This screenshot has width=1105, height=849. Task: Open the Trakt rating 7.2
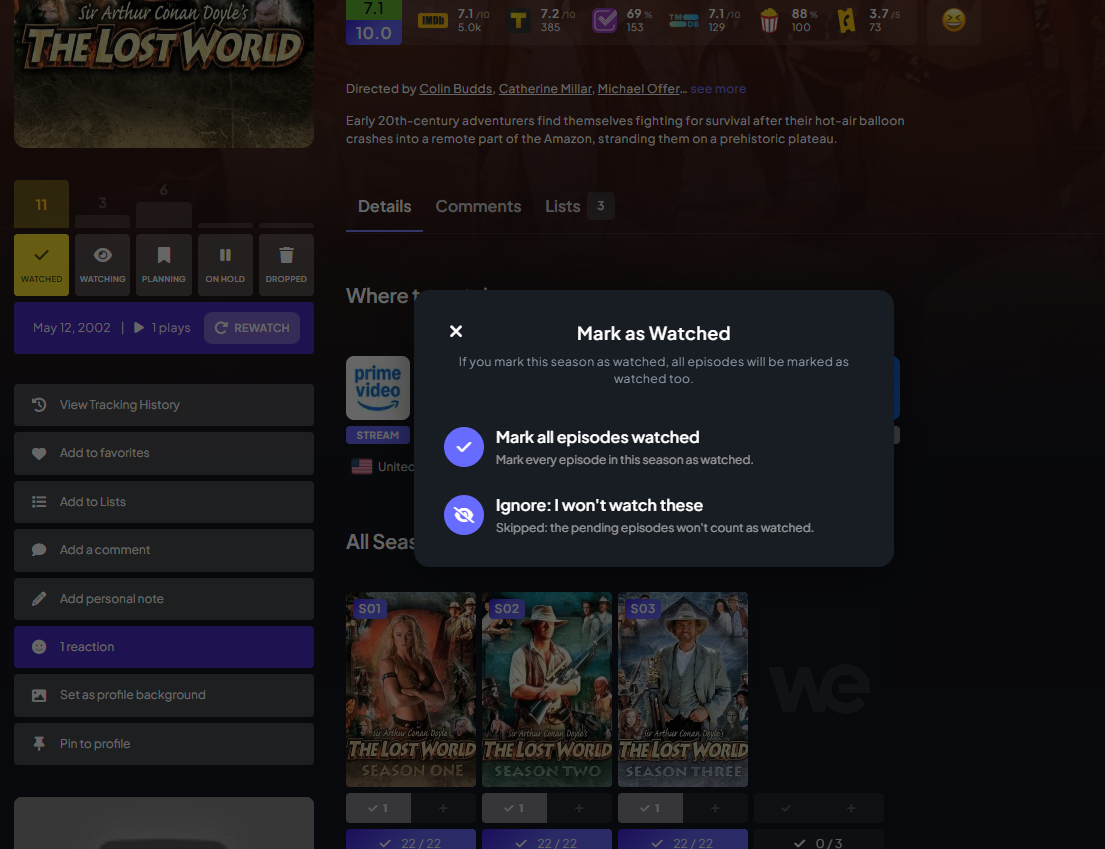tap(542, 20)
